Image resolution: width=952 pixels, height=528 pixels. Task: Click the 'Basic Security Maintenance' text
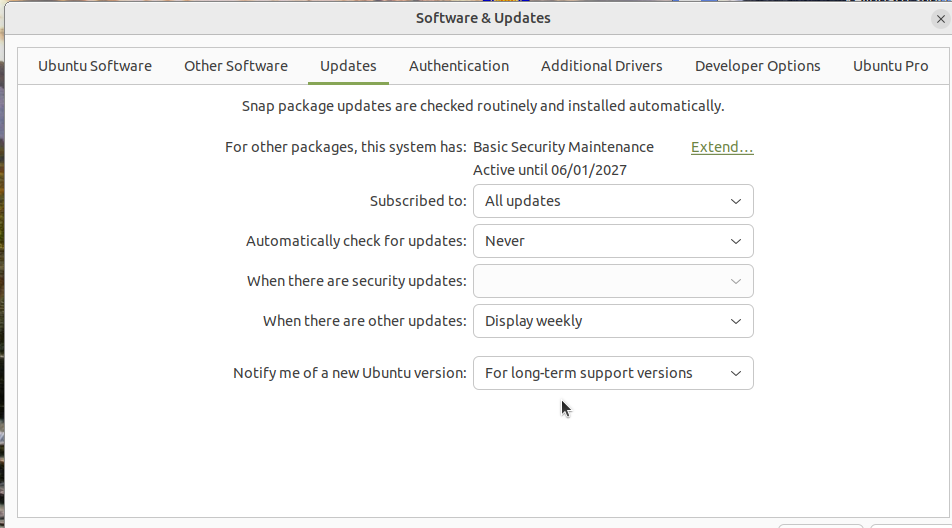(563, 147)
